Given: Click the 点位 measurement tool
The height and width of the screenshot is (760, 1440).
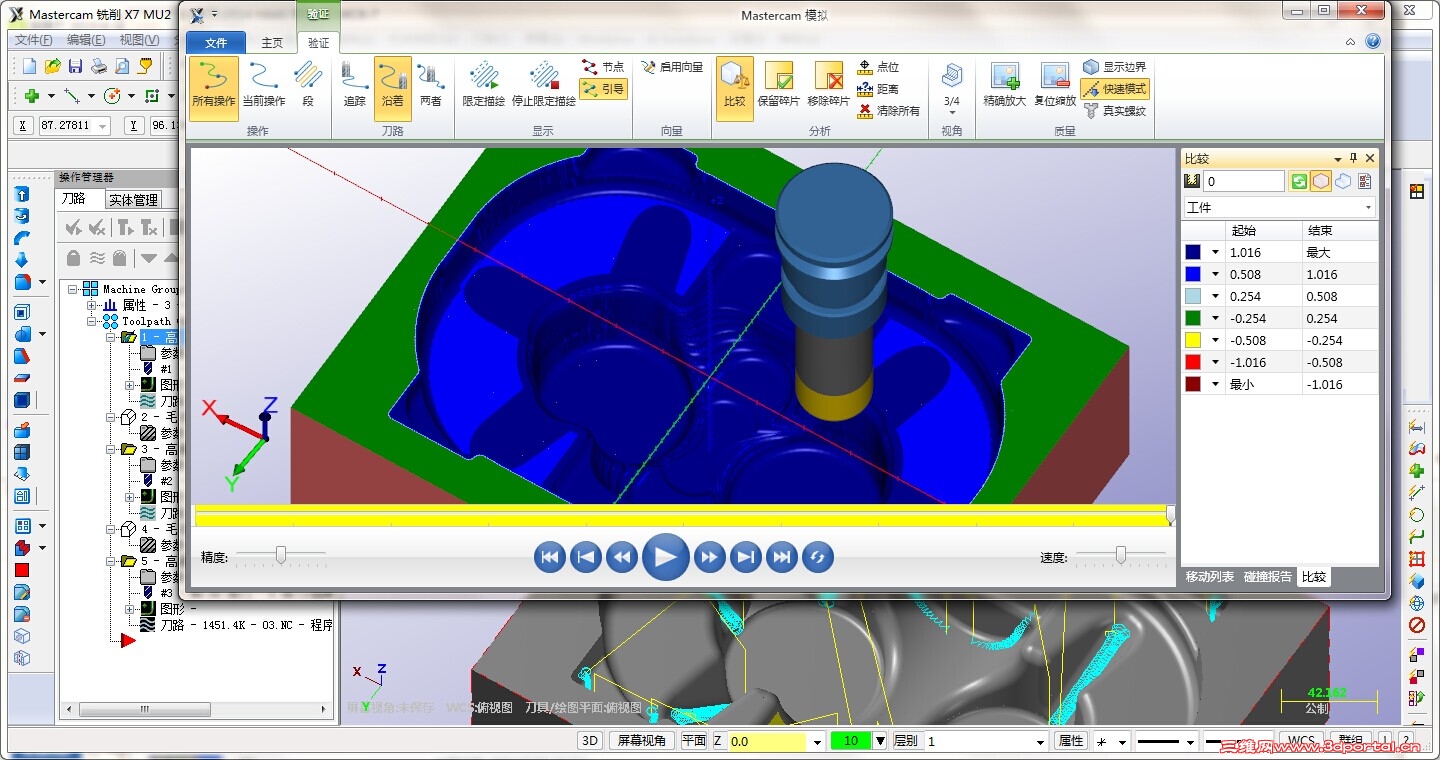Looking at the screenshot, I should point(879,67).
